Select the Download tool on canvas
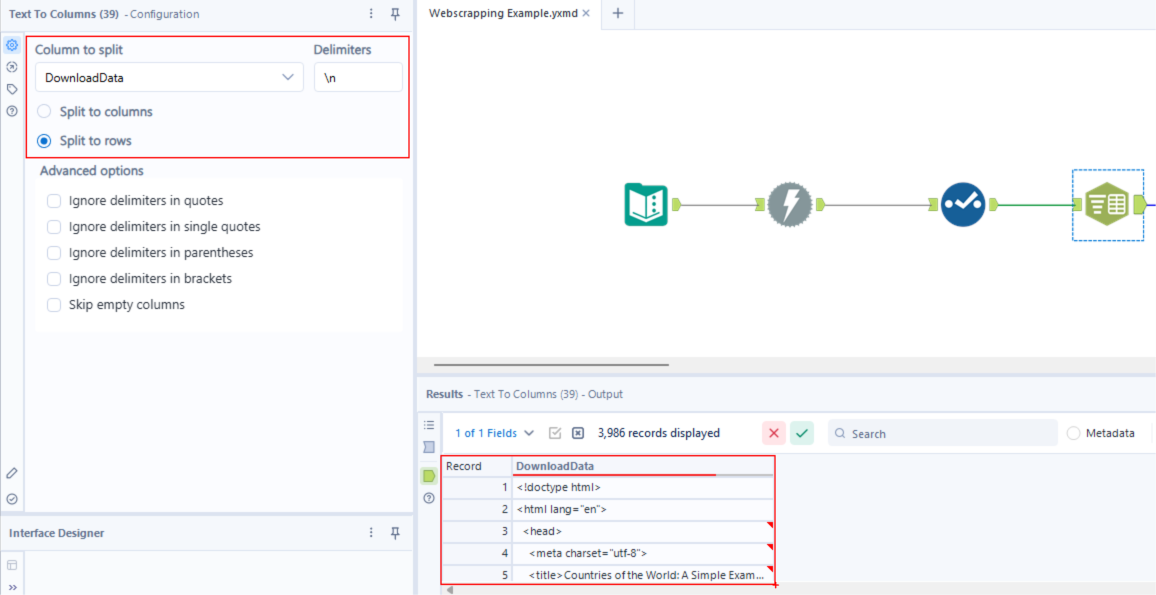The width and height of the screenshot is (1156, 595). (789, 204)
